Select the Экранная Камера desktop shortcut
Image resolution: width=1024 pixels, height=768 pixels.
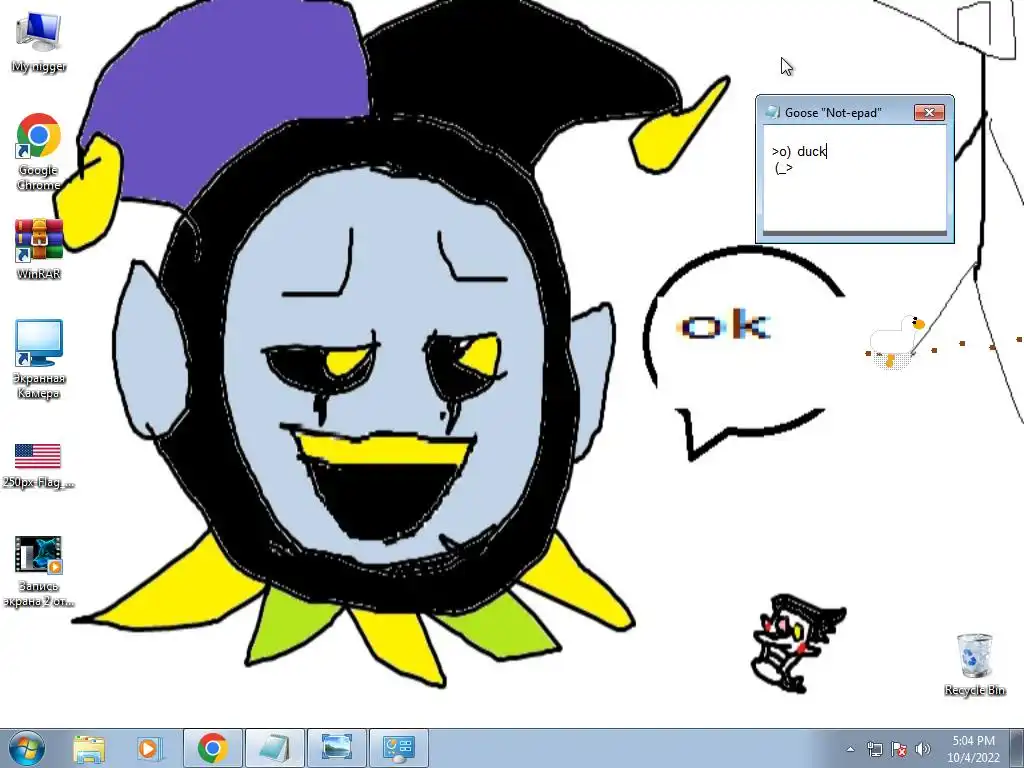[x=39, y=359]
